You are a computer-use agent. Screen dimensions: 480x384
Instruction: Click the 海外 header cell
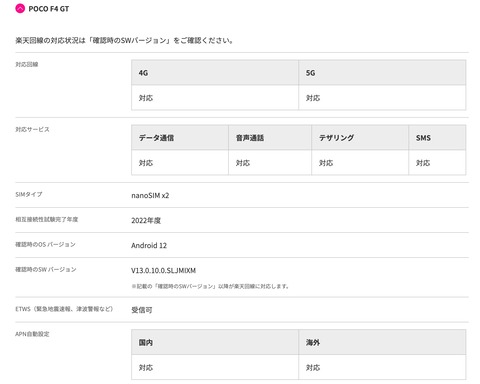[382, 342]
